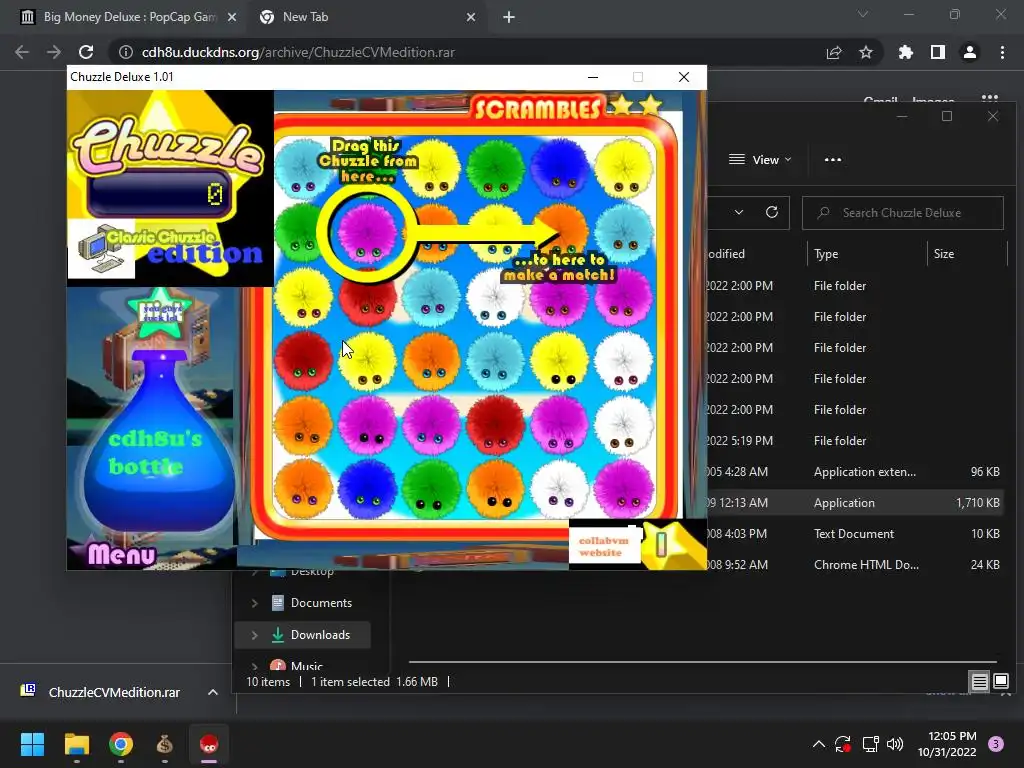Open File Explorer from the taskbar
Screen dimensions: 1024x768
(76, 744)
